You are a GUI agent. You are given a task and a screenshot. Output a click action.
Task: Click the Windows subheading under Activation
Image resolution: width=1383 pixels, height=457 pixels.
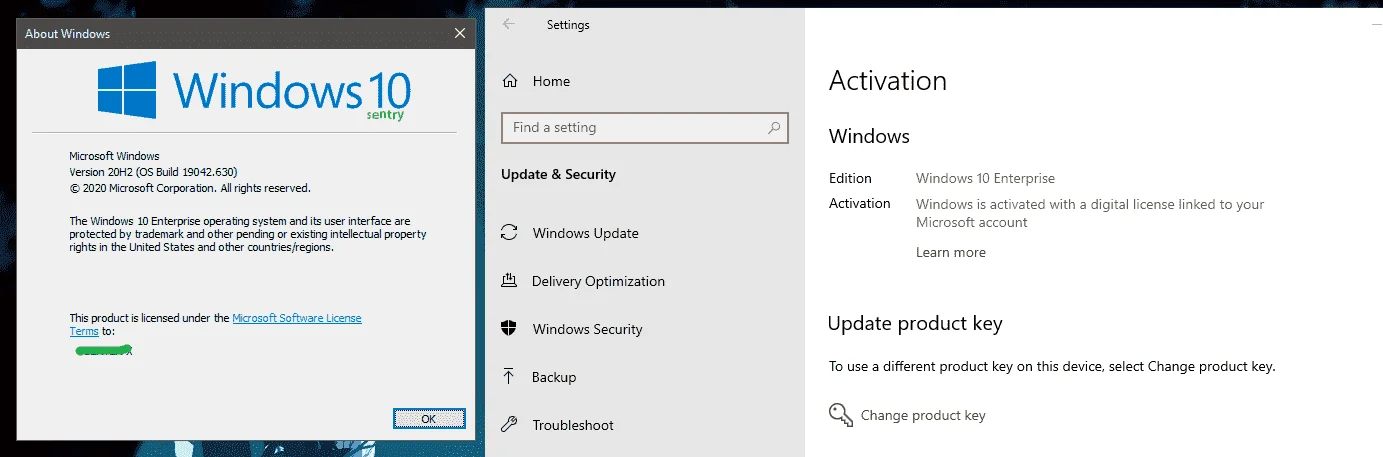coord(869,136)
